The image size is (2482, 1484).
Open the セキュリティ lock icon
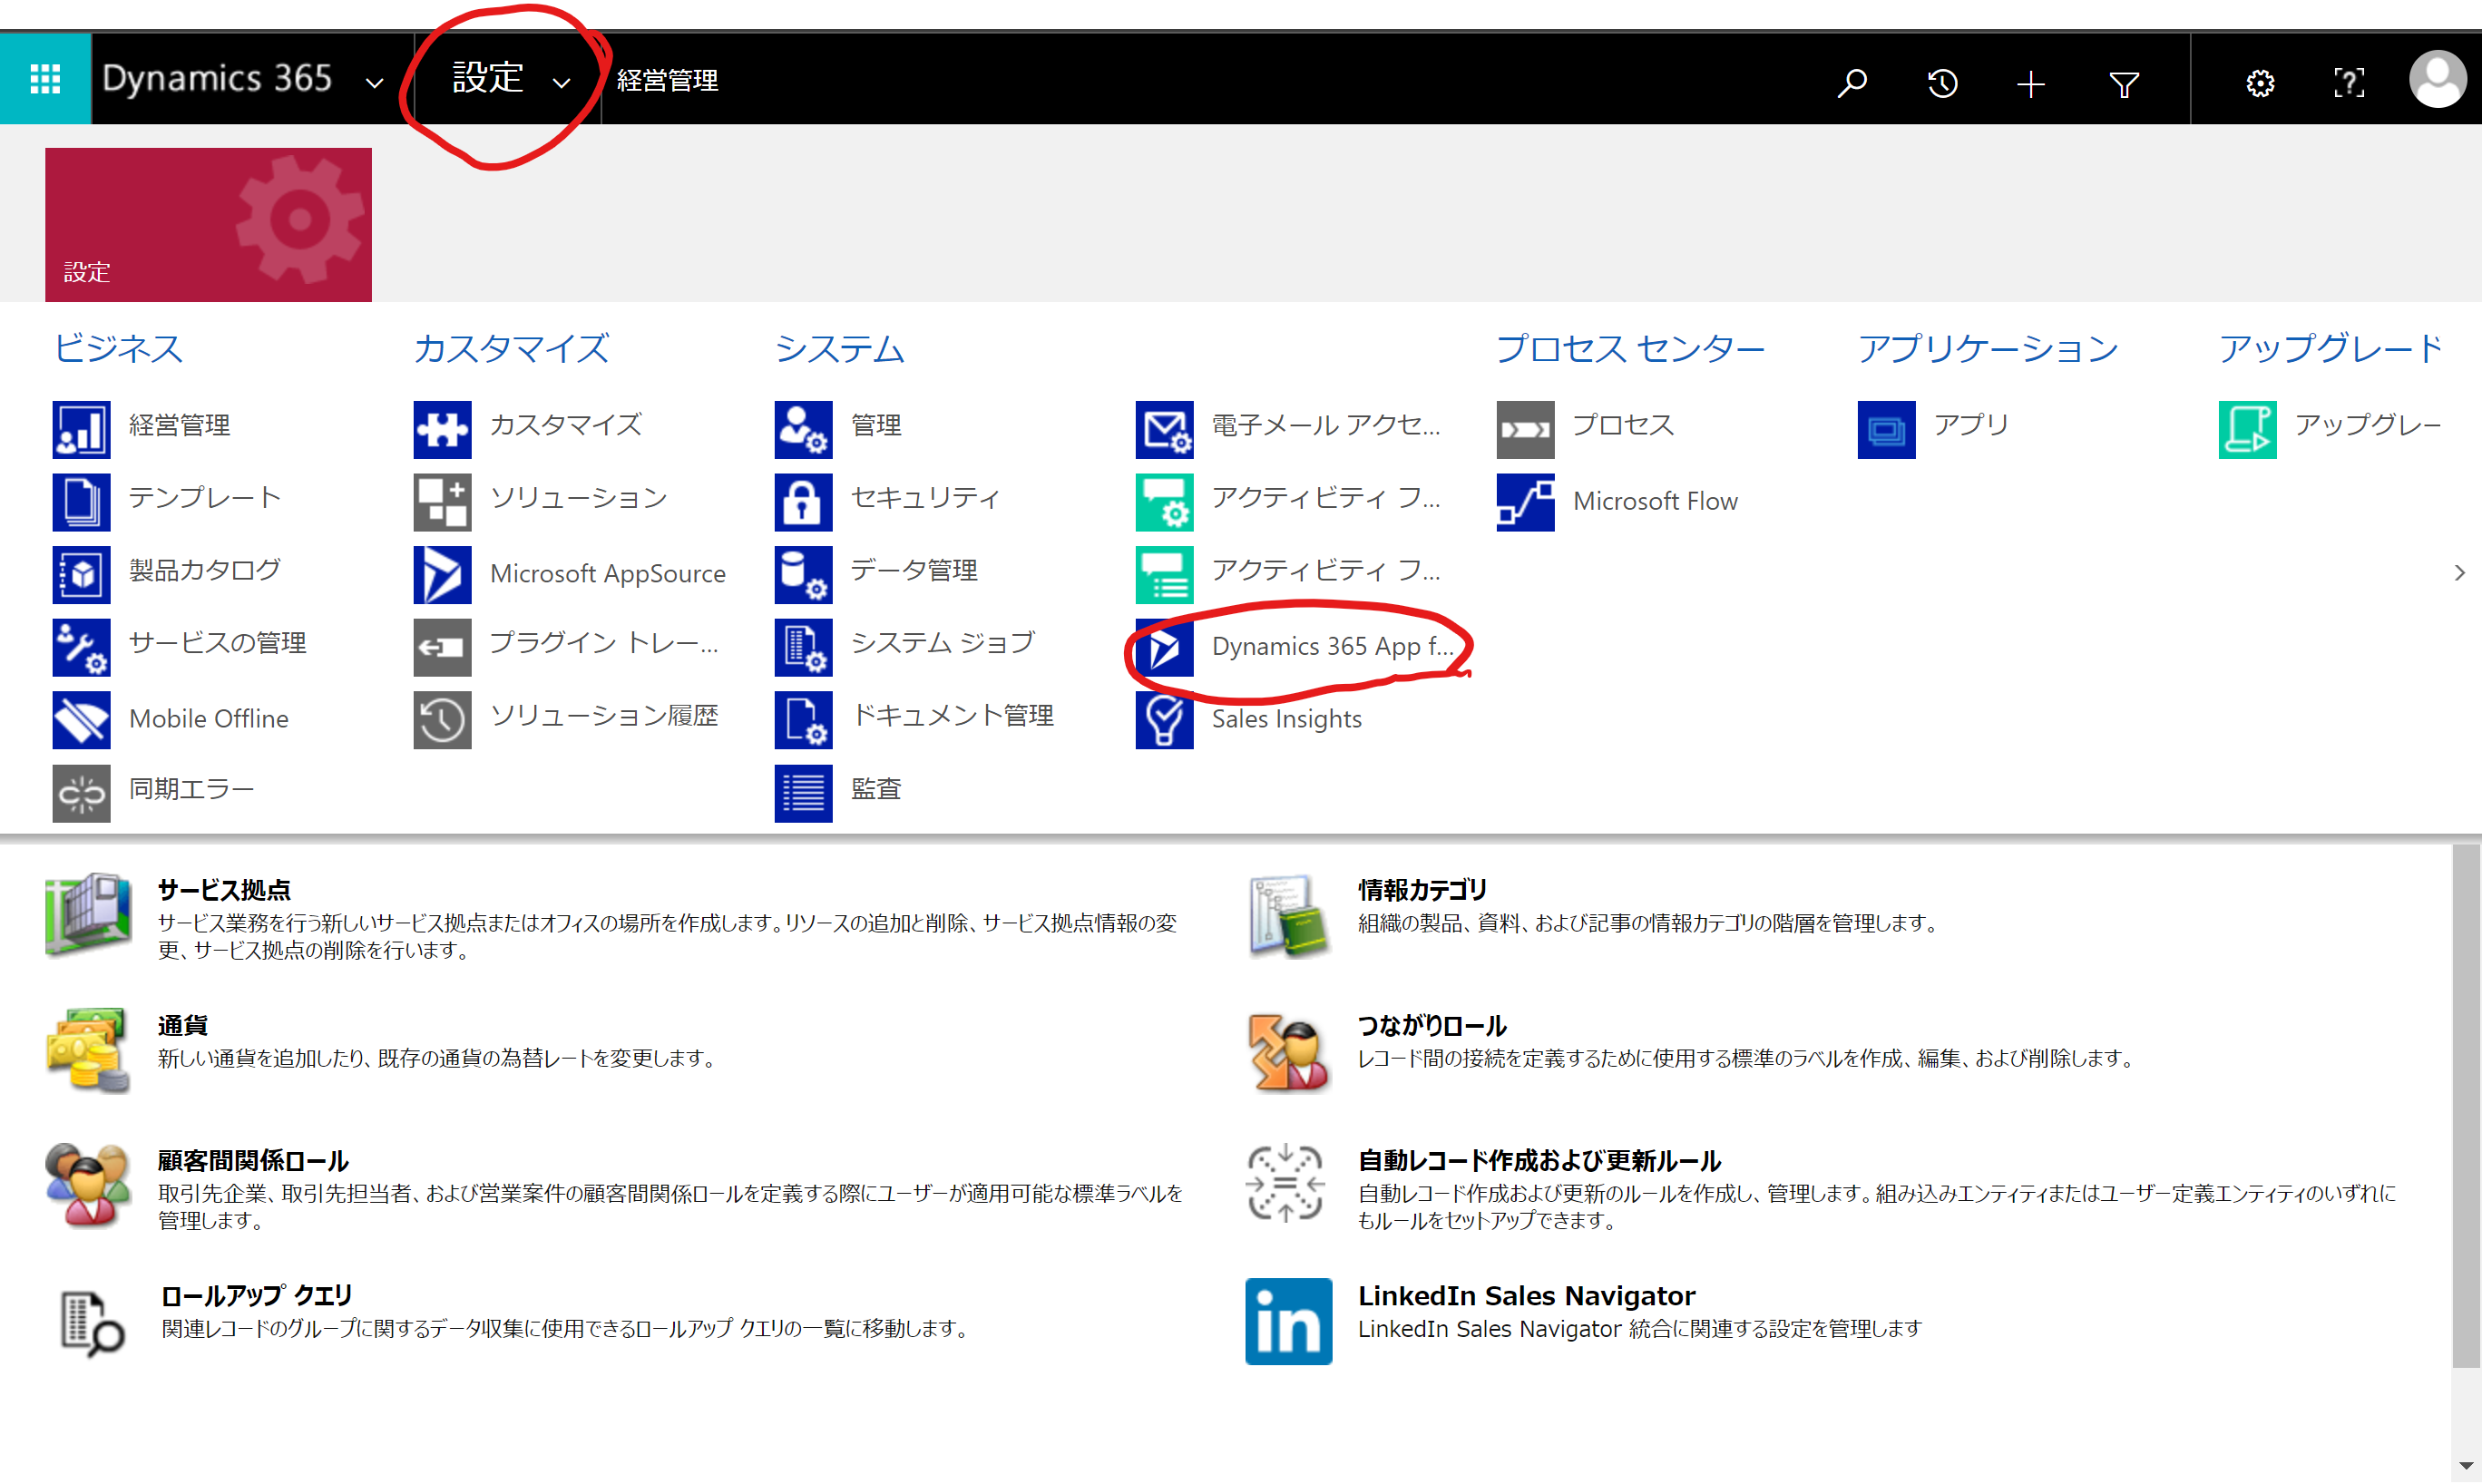pyautogui.click(x=803, y=501)
